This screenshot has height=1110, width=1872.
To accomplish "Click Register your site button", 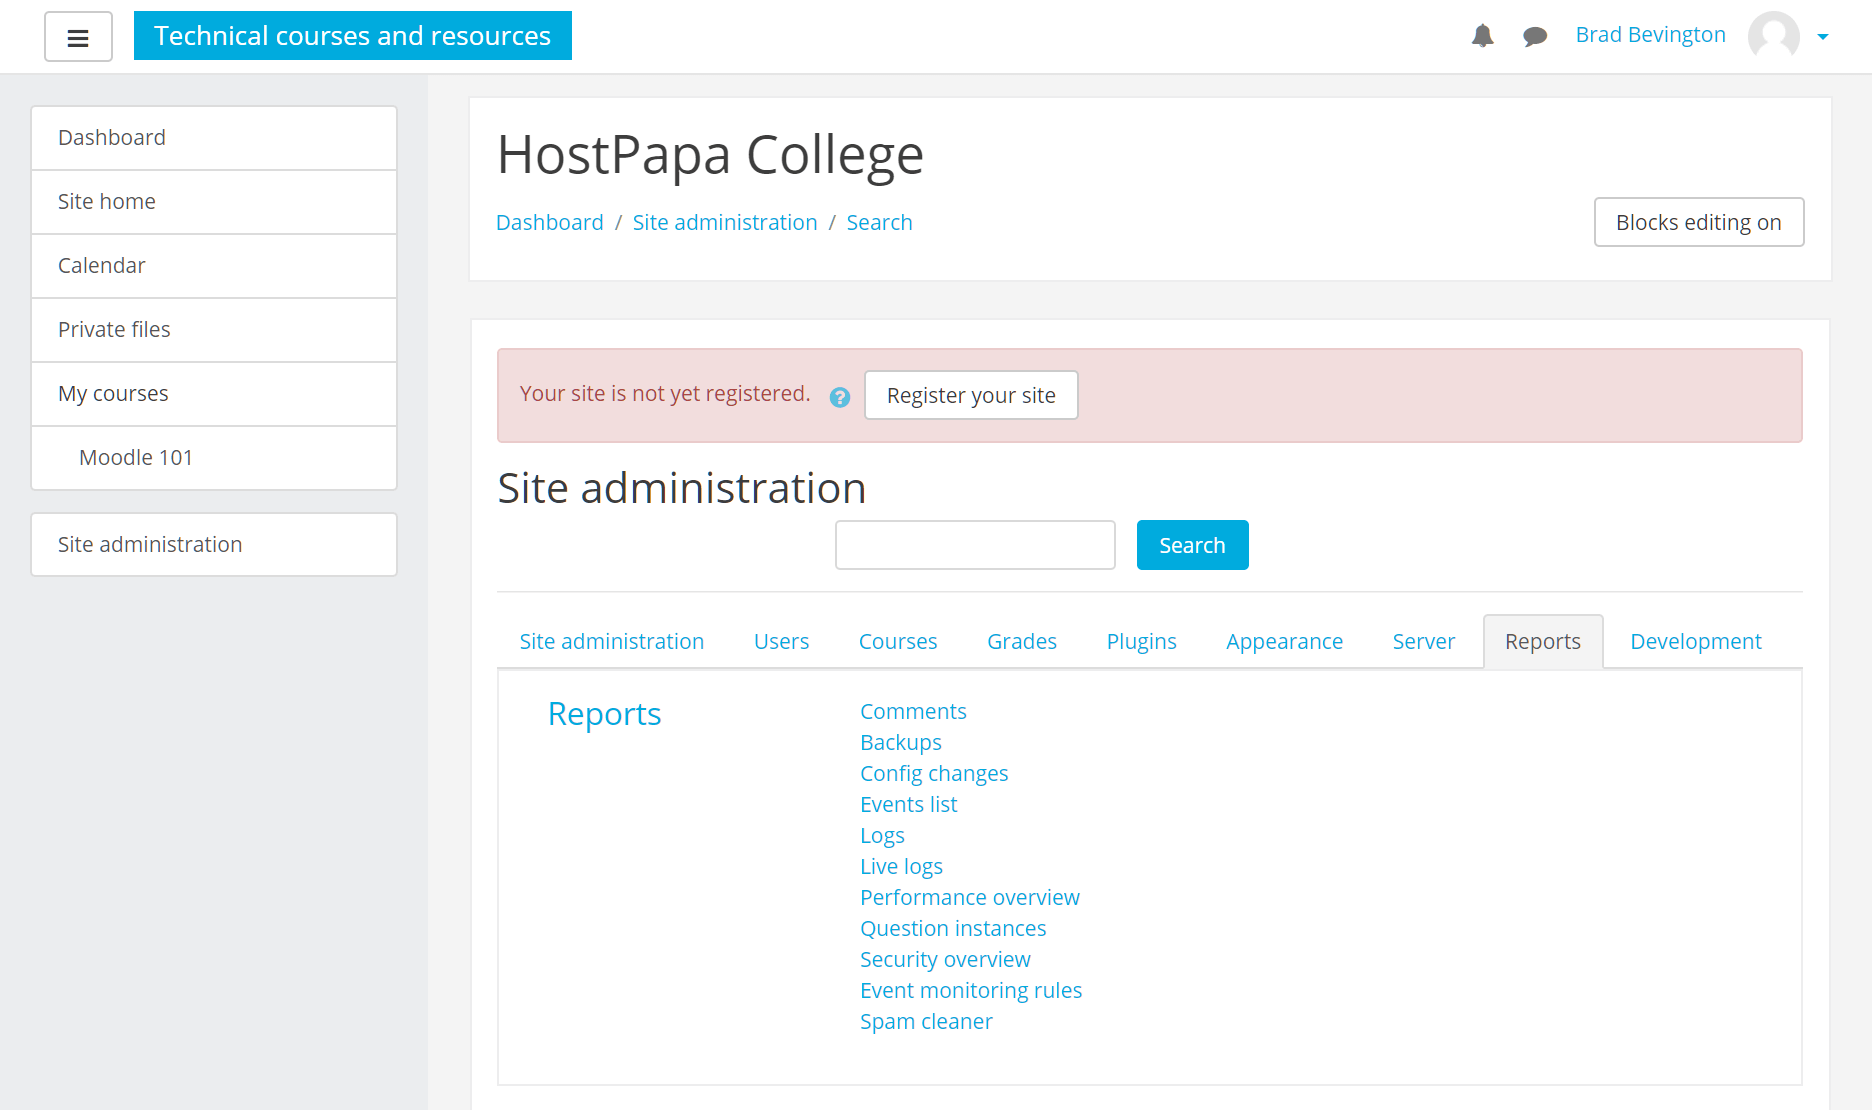I will [971, 395].
